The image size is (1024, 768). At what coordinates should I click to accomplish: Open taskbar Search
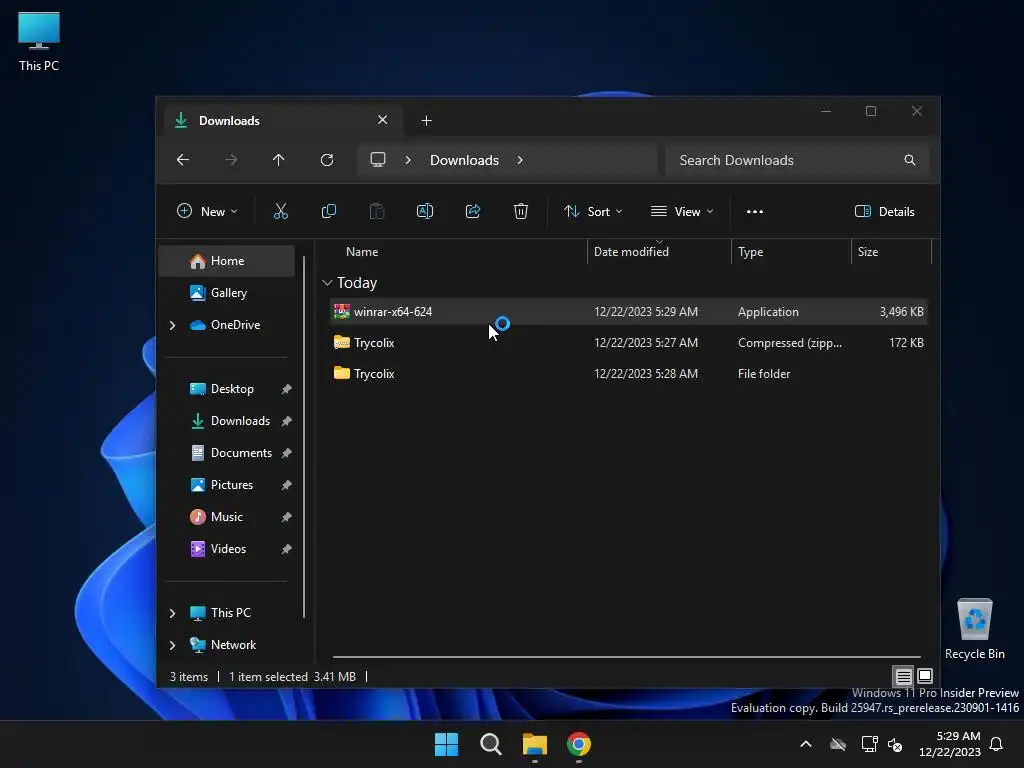(490, 744)
